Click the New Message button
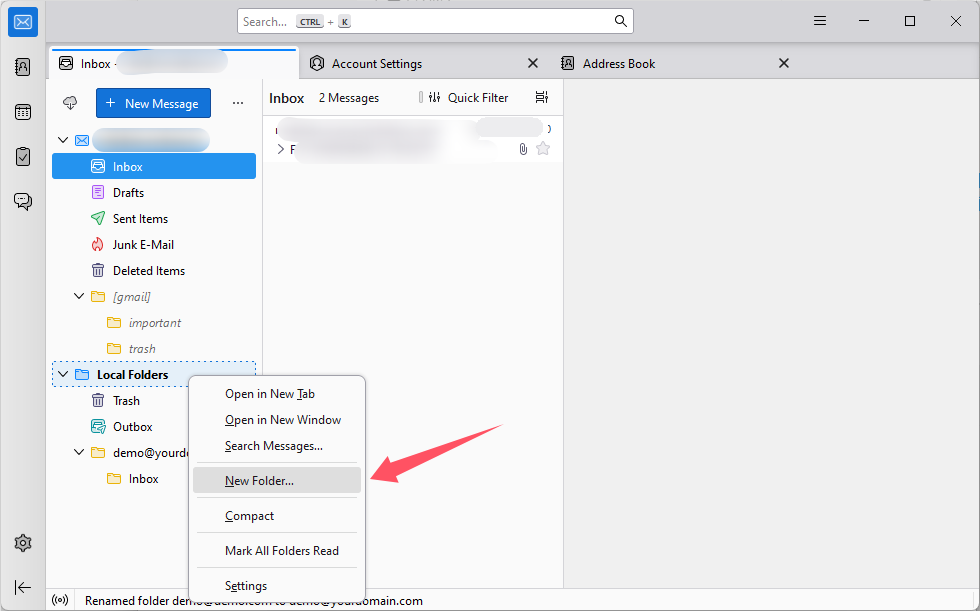 (x=153, y=103)
